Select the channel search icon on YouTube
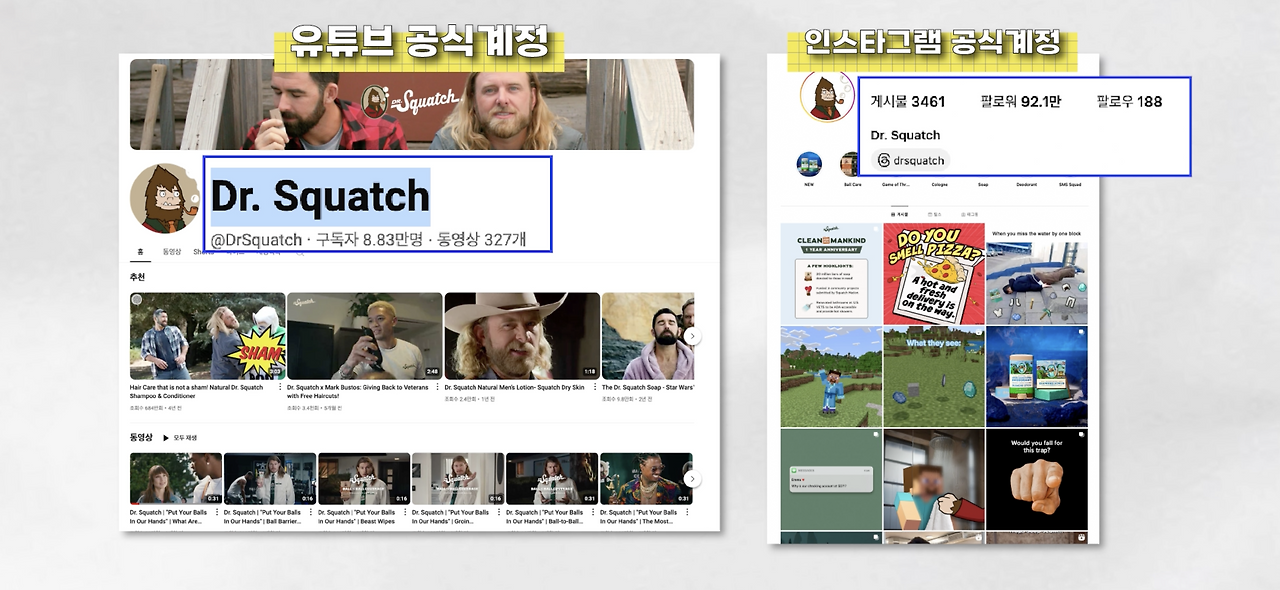Screen dimensions: 1280x590 [x=300, y=253]
